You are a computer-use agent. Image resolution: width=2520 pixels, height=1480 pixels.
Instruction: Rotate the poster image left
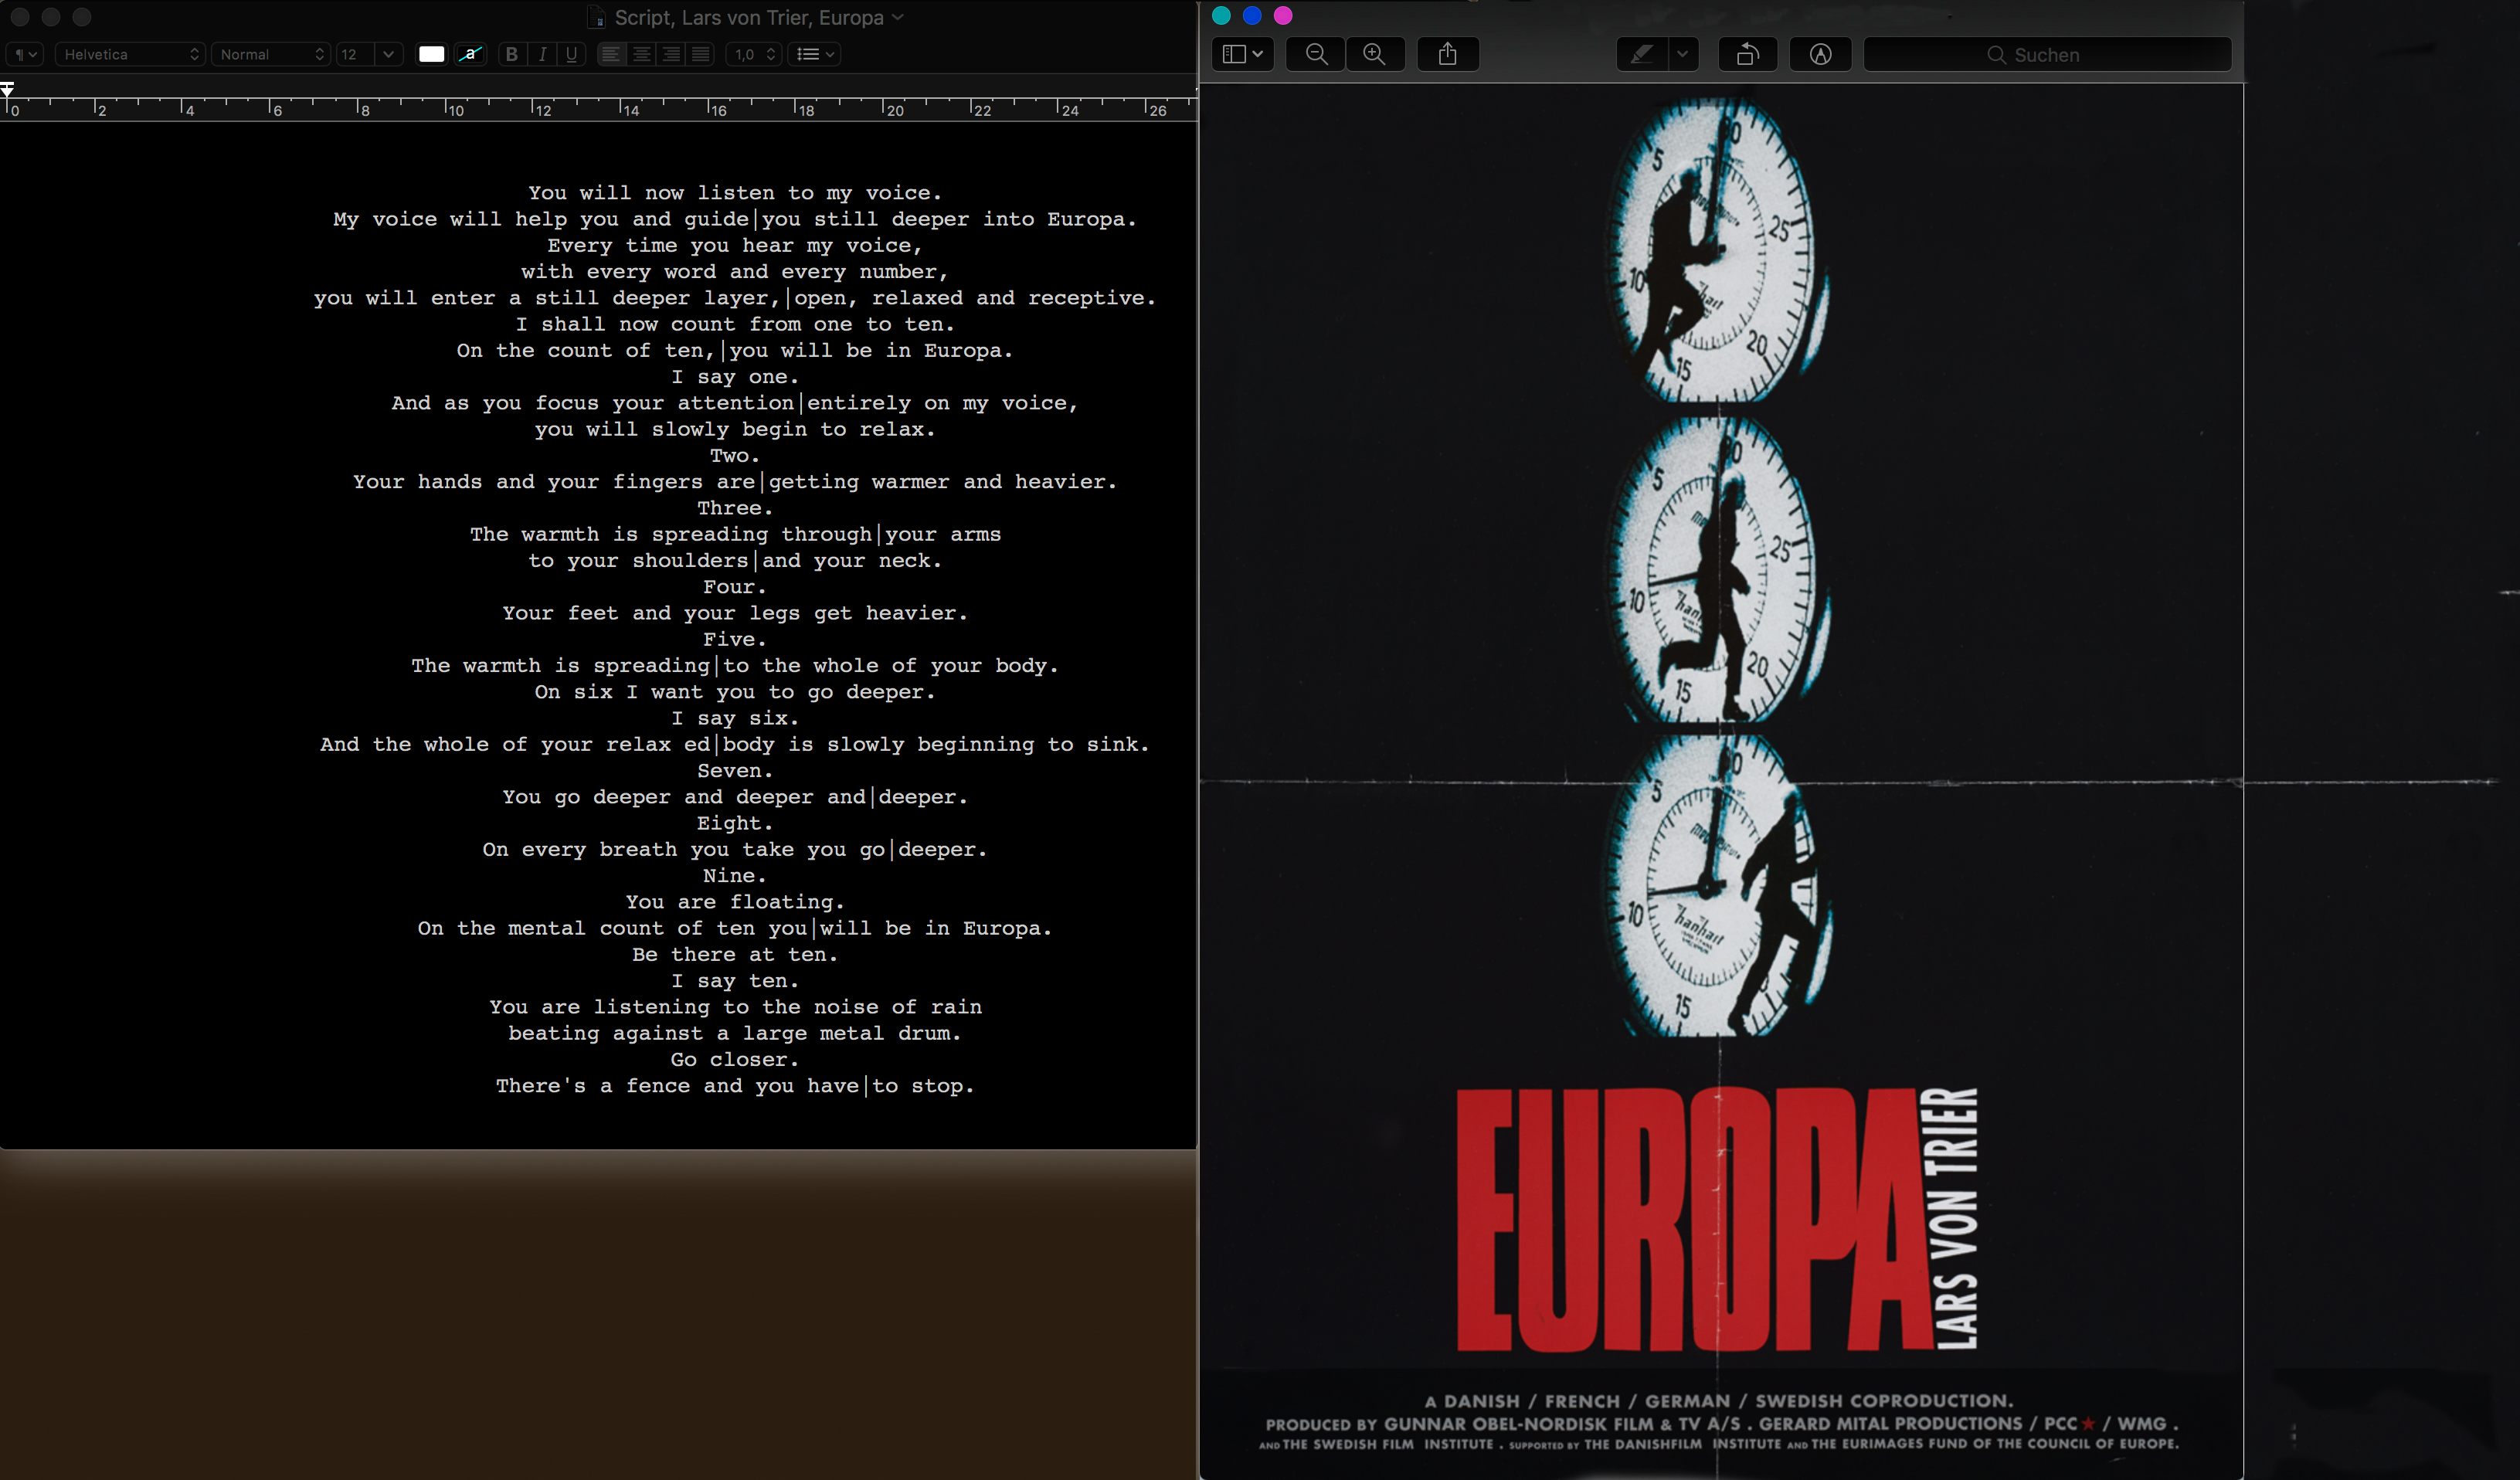[1747, 54]
